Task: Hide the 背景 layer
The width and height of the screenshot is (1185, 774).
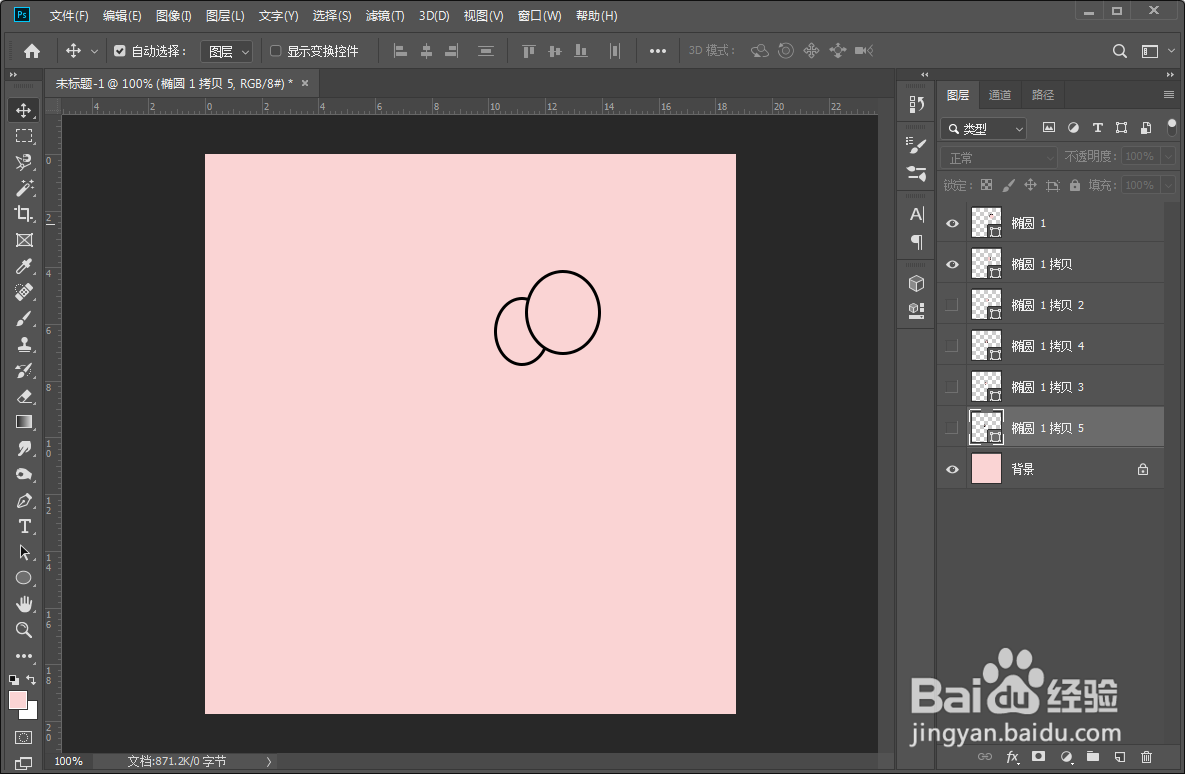Action: pyautogui.click(x=952, y=469)
